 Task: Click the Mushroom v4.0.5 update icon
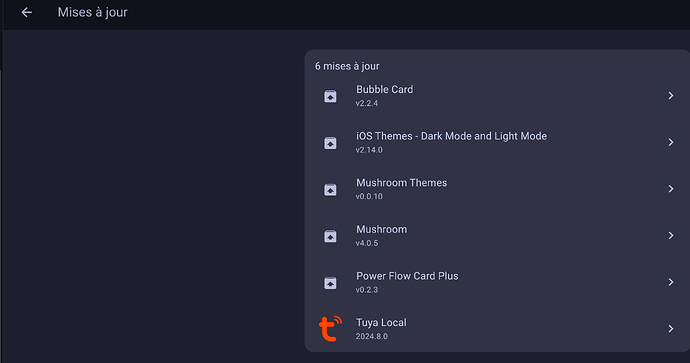coord(330,236)
